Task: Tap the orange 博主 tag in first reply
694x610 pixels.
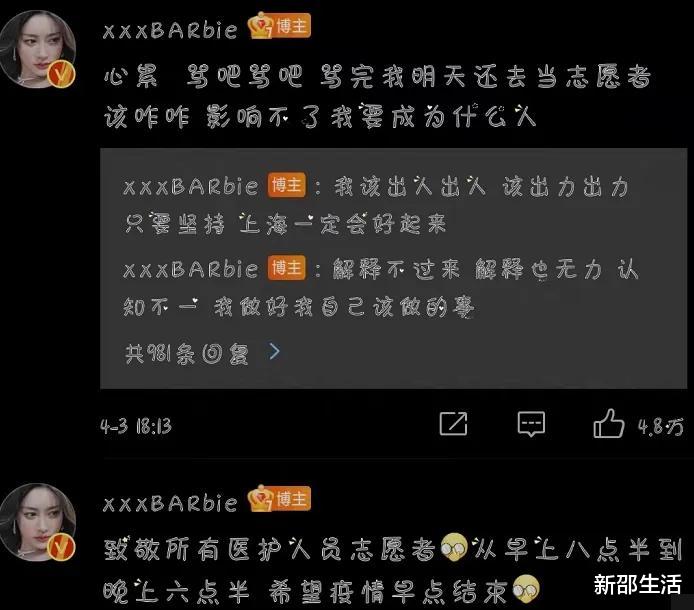Action: point(286,185)
